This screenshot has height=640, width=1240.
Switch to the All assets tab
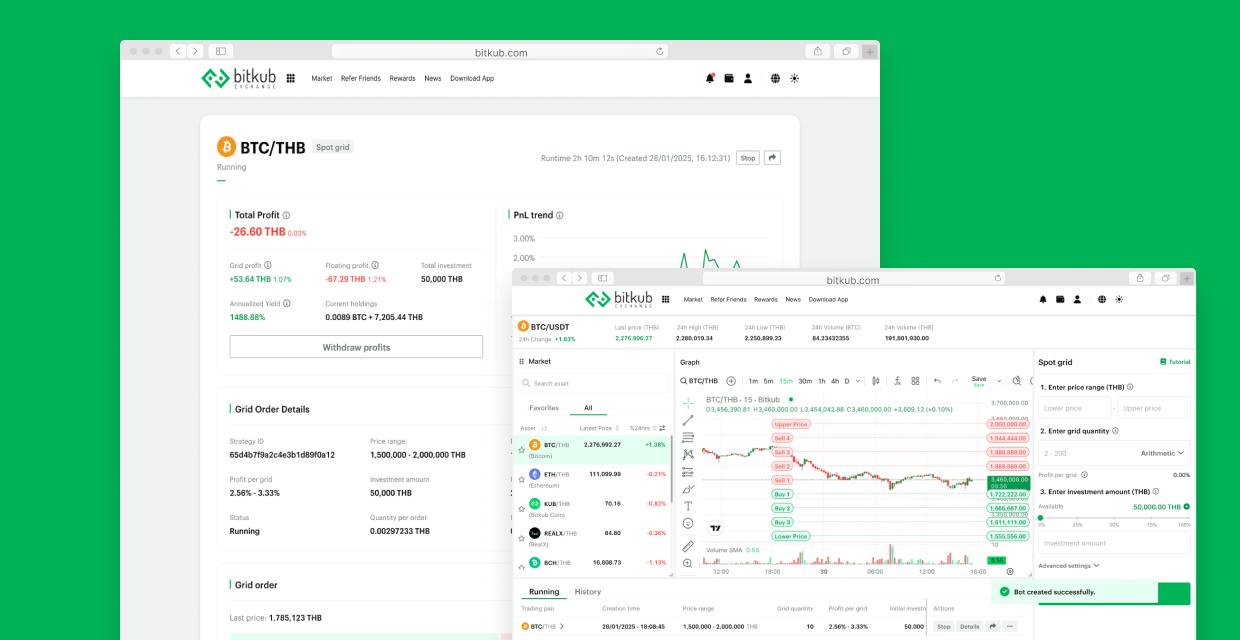[588, 408]
